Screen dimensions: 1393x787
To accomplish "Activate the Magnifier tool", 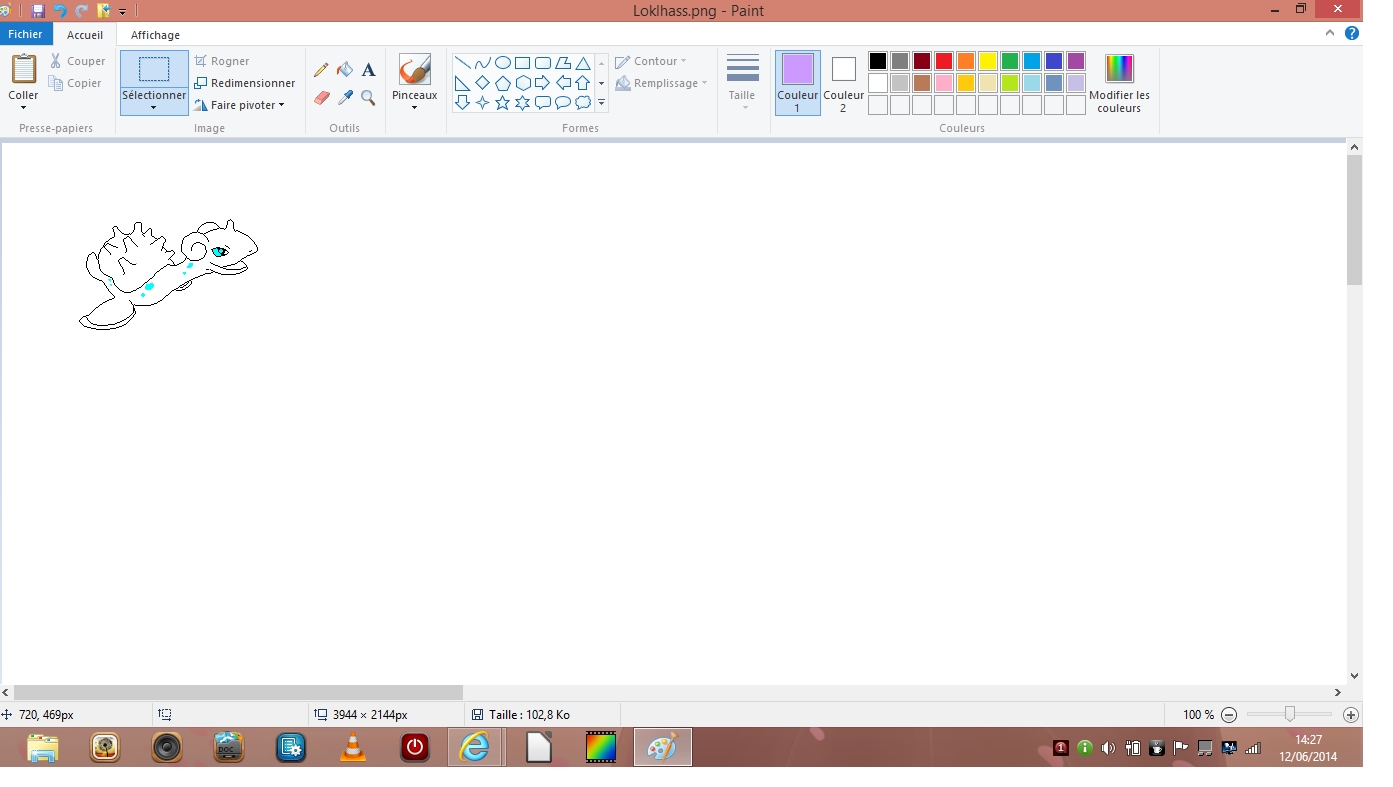I will tap(368, 97).
